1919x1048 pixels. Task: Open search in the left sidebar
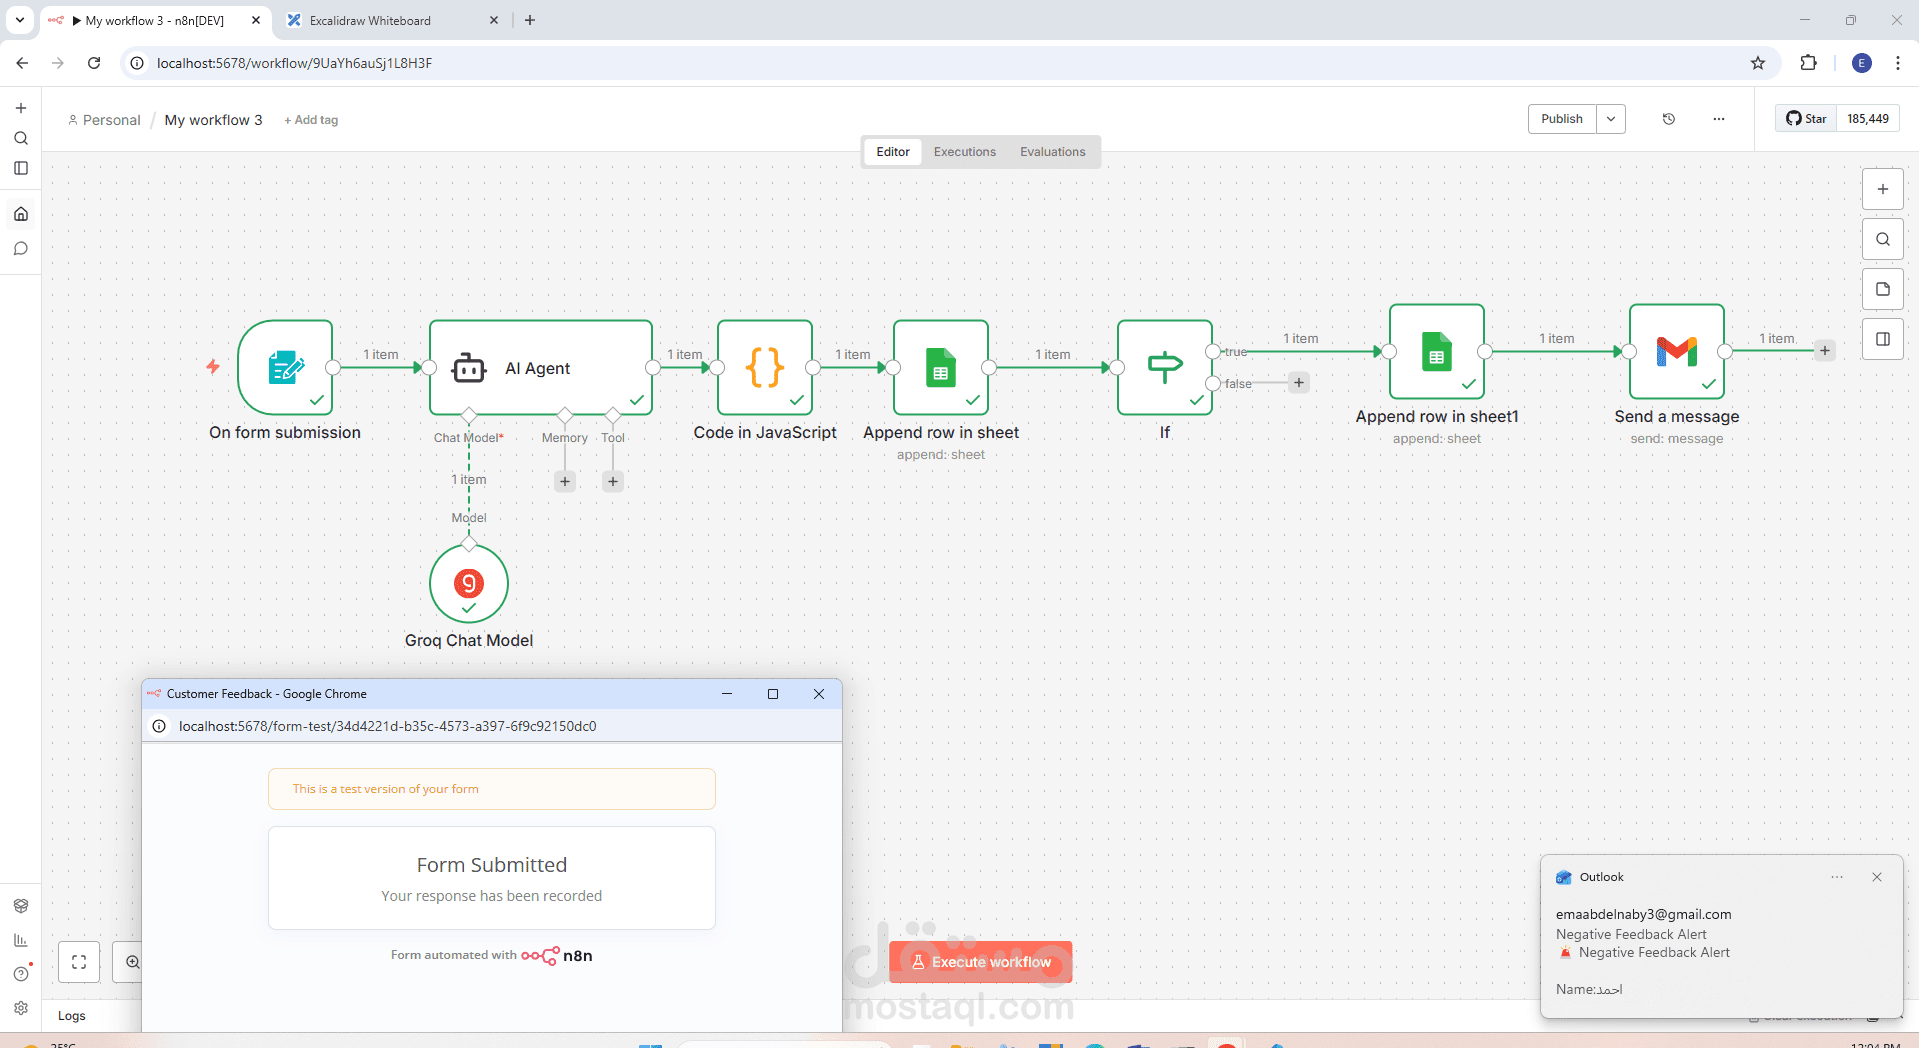[x=21, y=138]
